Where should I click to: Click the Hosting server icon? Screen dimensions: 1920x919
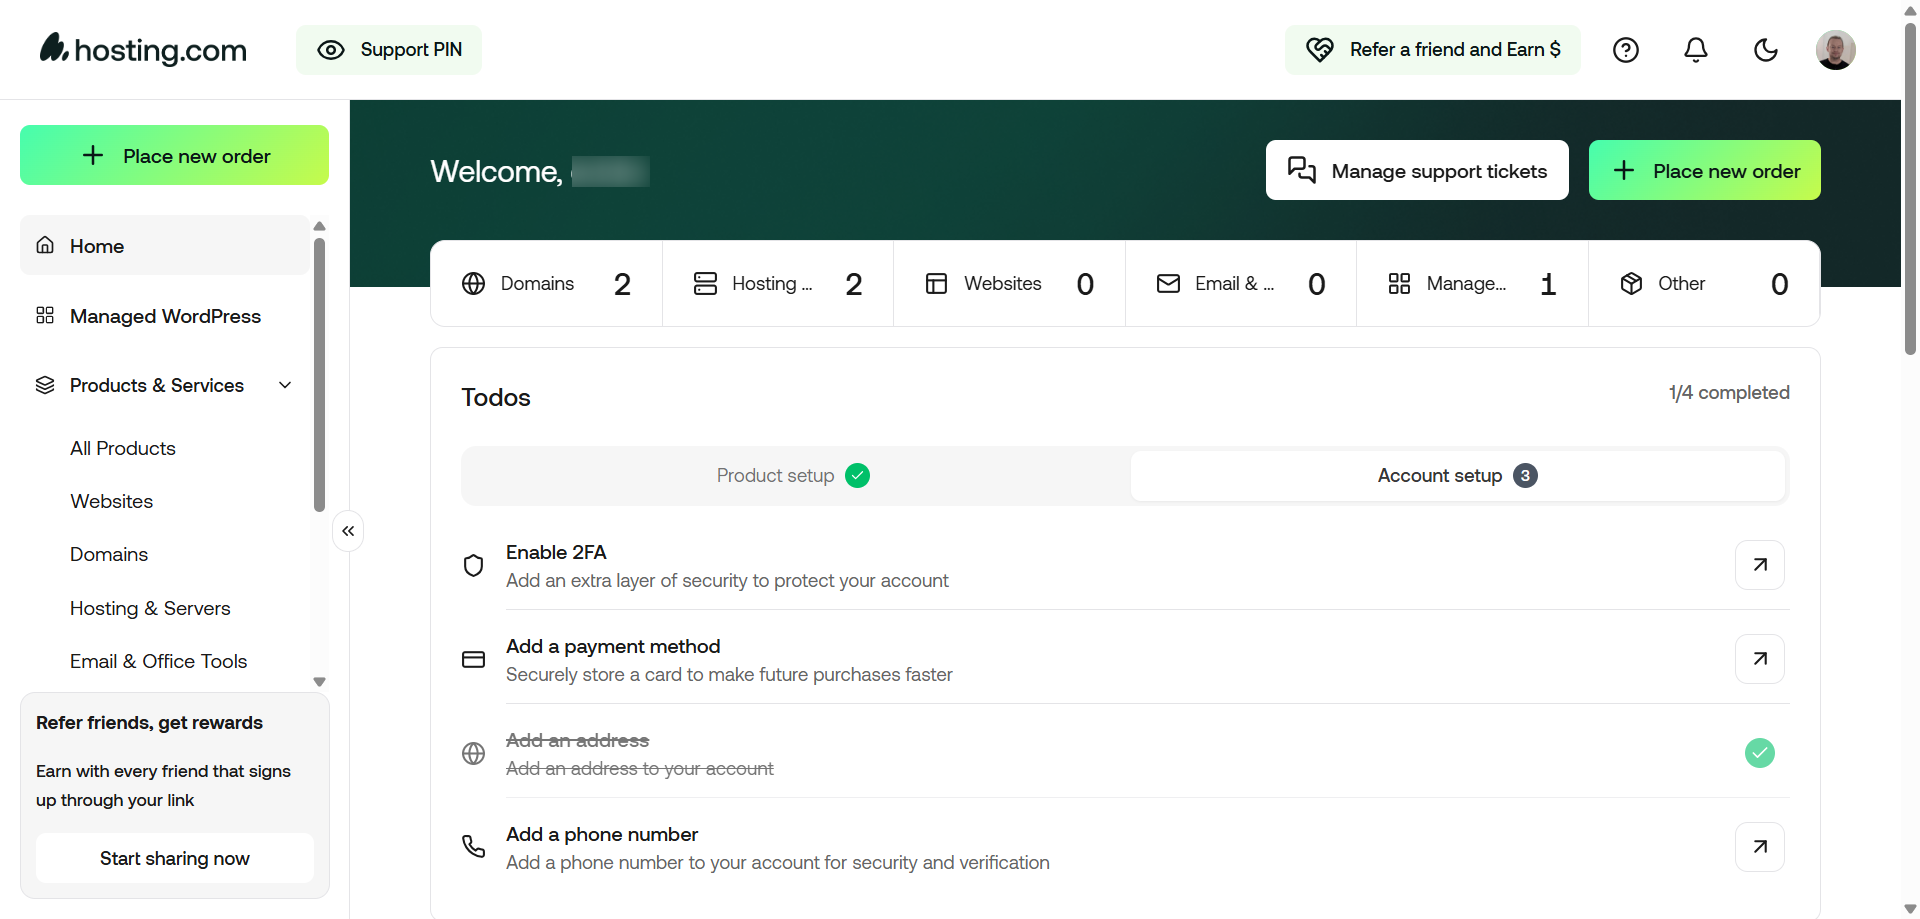click(x=705, y=284)
